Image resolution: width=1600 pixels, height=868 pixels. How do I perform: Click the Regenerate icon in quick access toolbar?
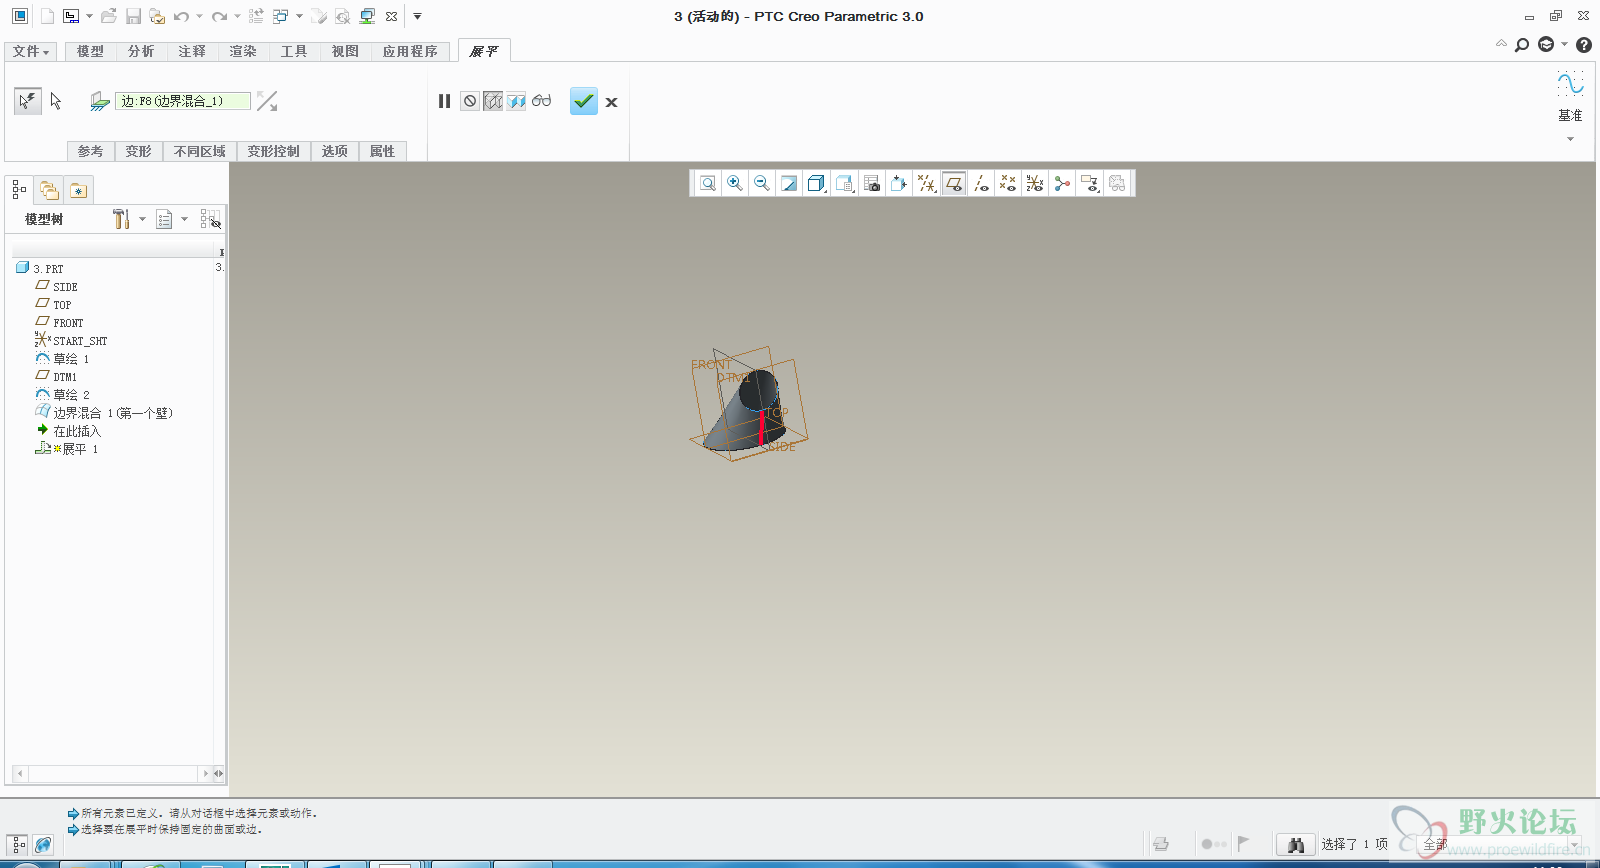(x=256, y=16)
